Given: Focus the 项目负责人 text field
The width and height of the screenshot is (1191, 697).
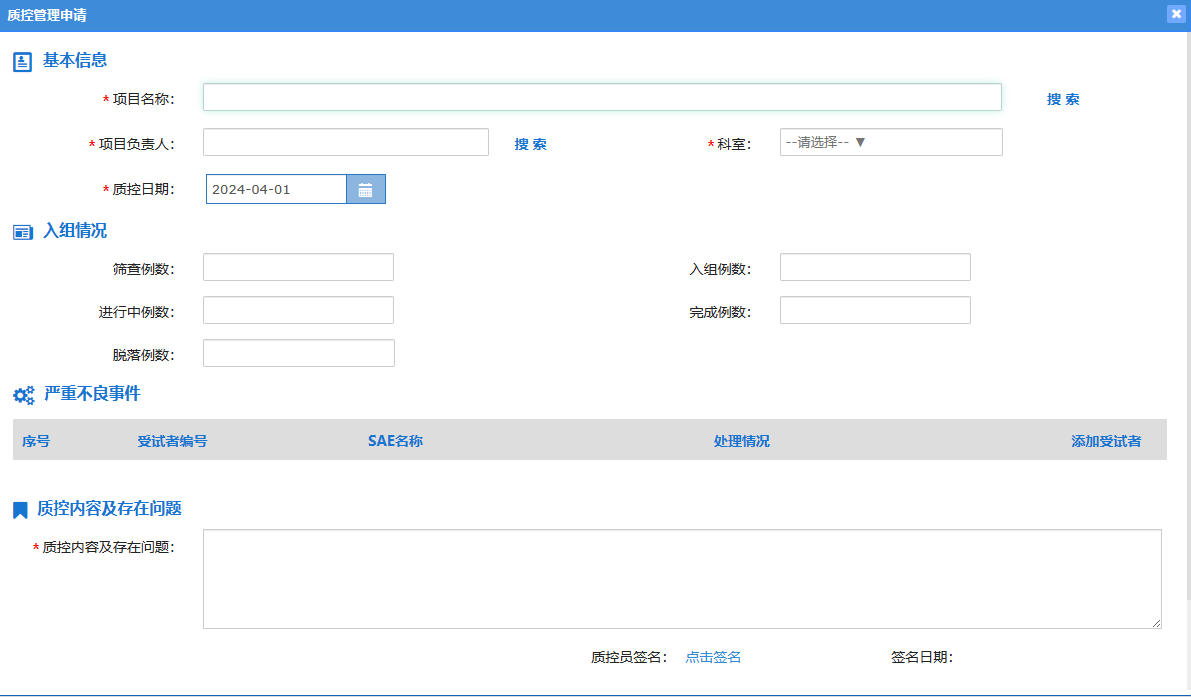Looking at the screenshot, I should click(345, 142).
